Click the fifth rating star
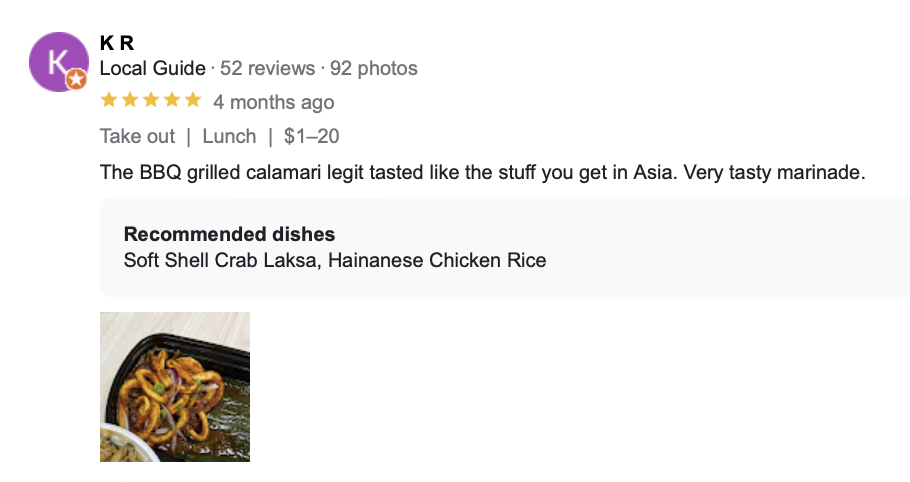This screenshot has height=482, width=910. [x=193, y=100]
